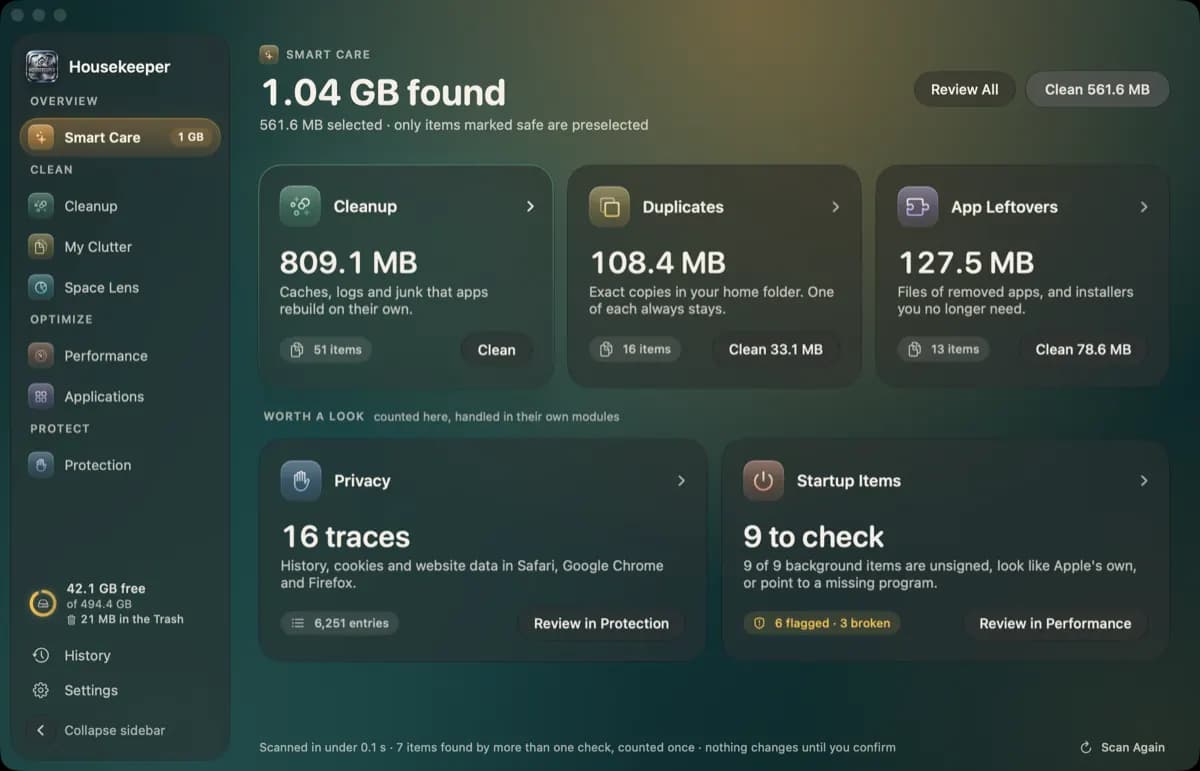This screenshot has height=771, width=1200.
Task: Click the History clock icon
Action: [41, 655]
